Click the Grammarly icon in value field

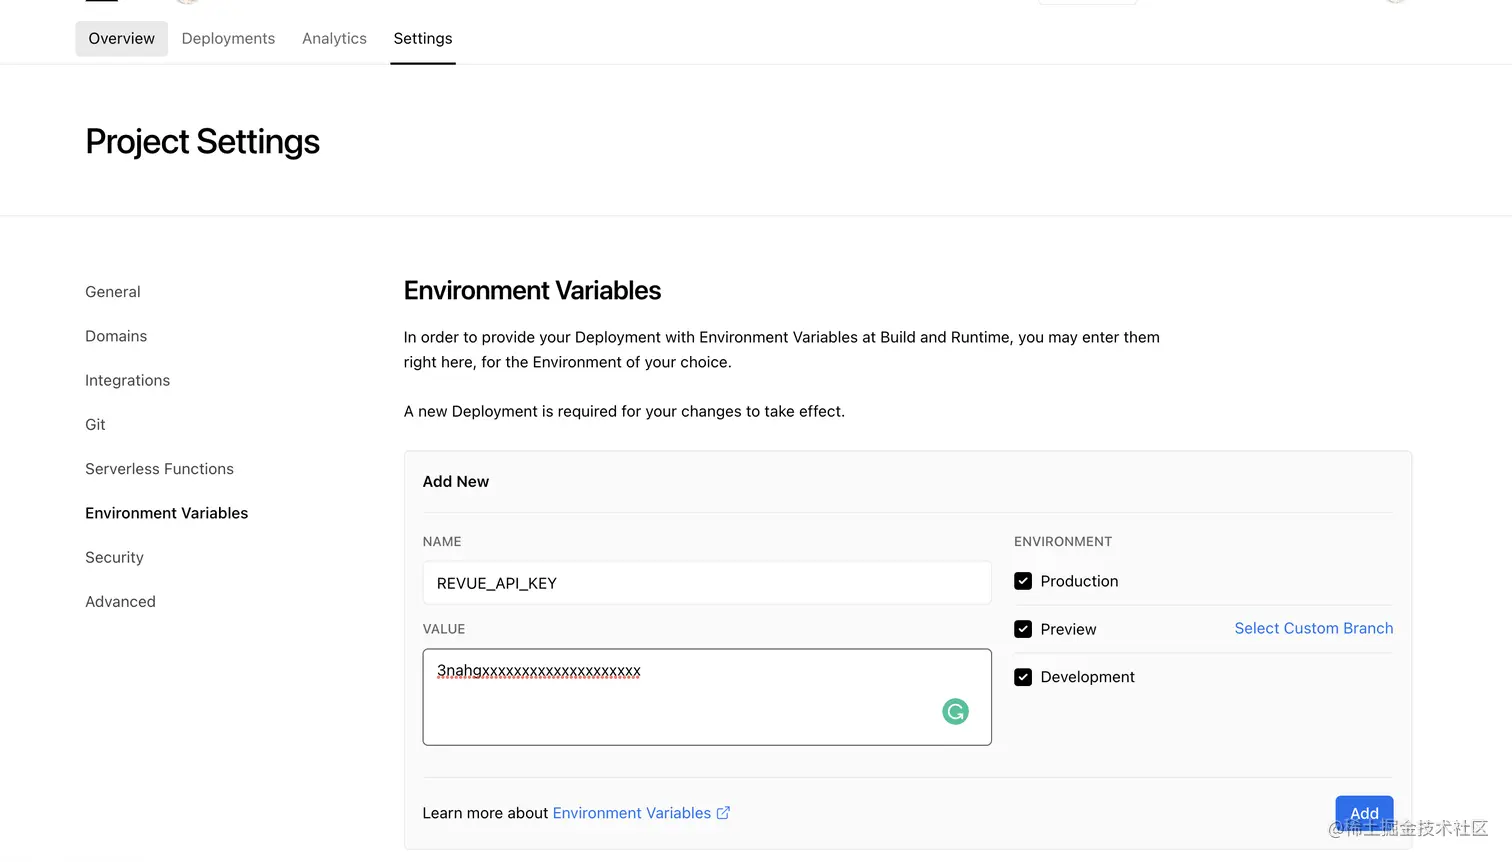(x=955, y=711)
